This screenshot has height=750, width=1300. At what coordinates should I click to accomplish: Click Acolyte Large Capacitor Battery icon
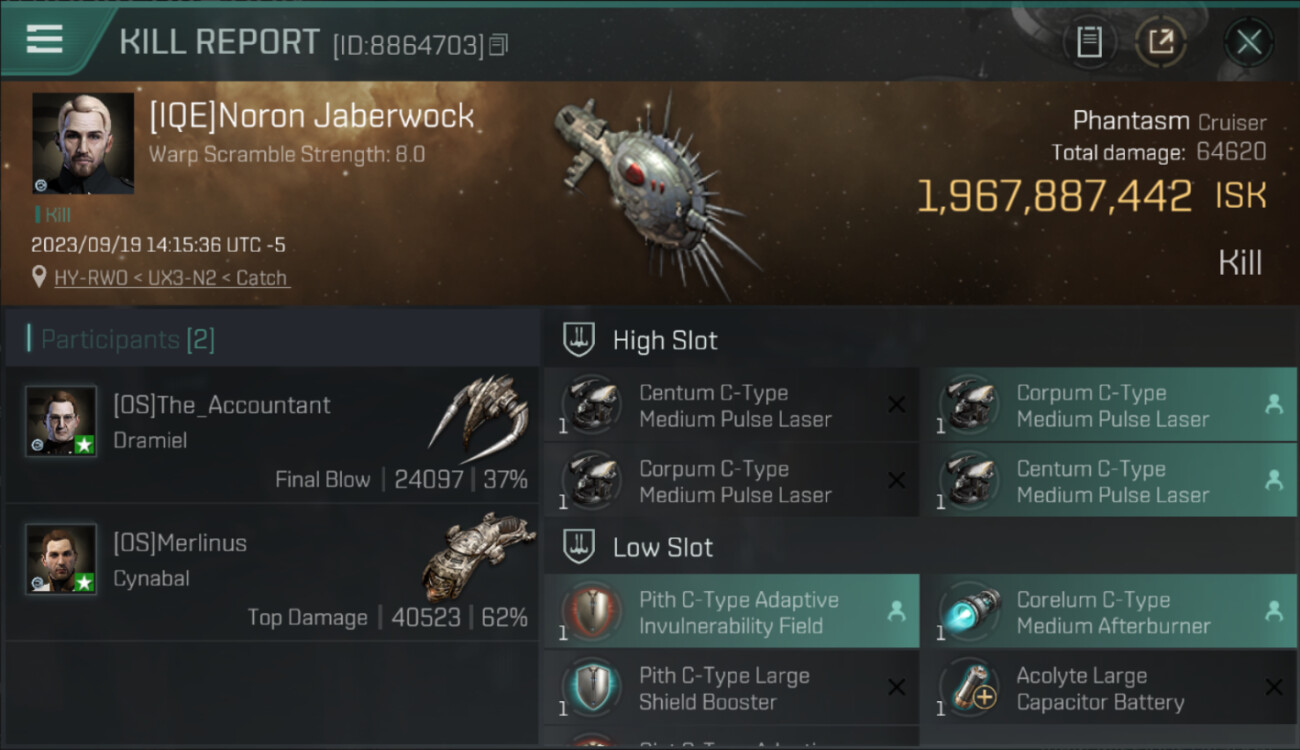point(967,689)
